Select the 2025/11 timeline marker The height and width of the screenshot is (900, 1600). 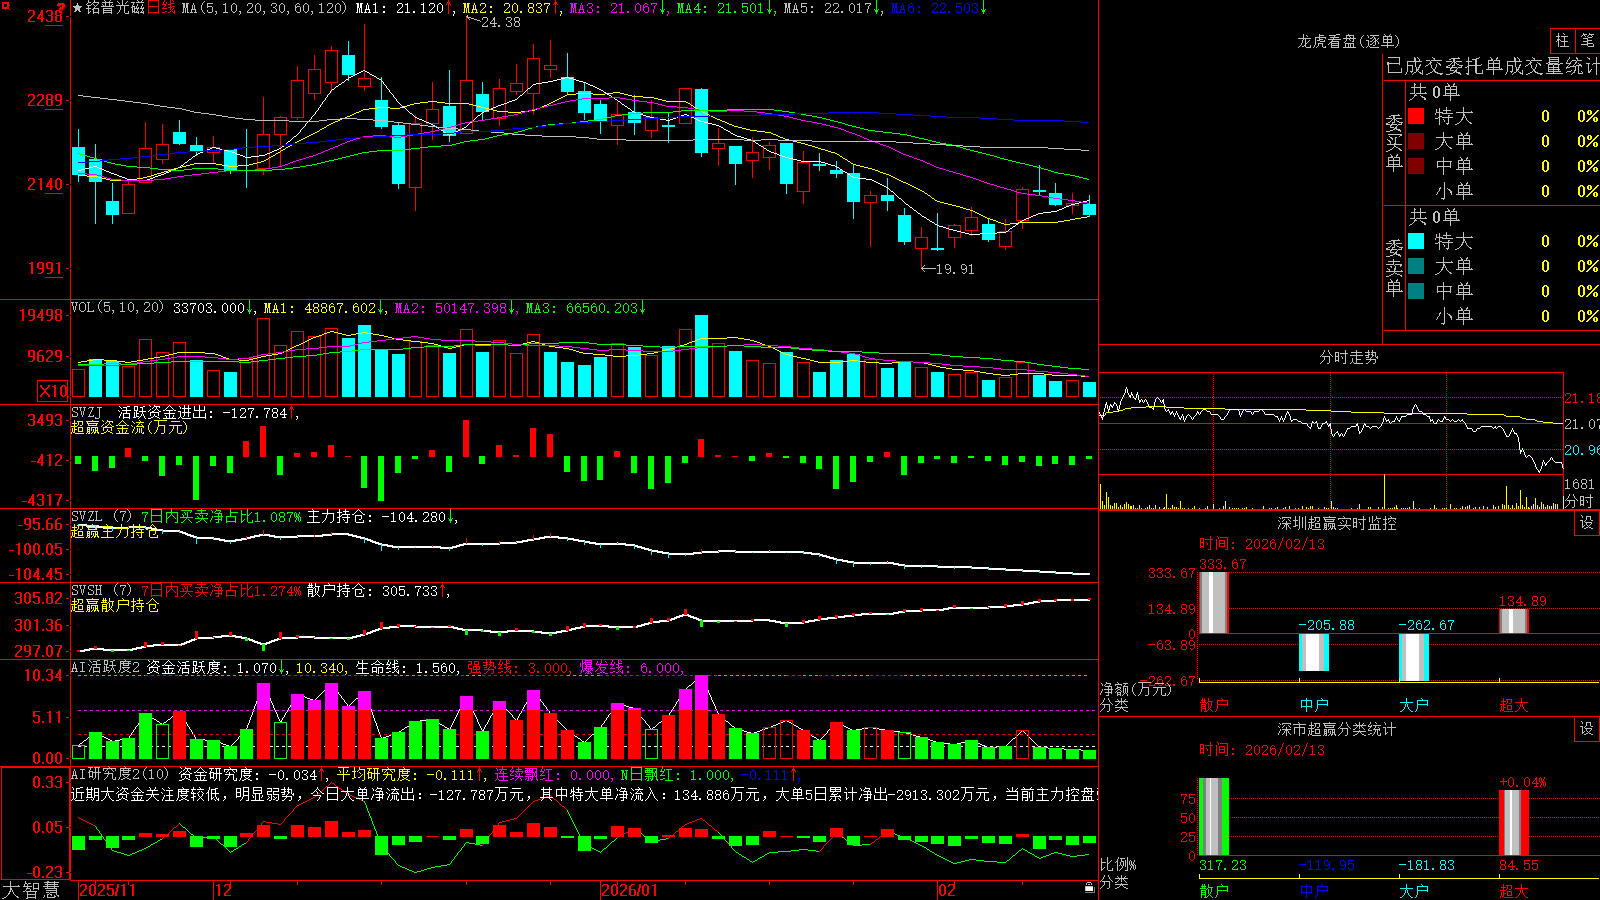click(107, 890)
